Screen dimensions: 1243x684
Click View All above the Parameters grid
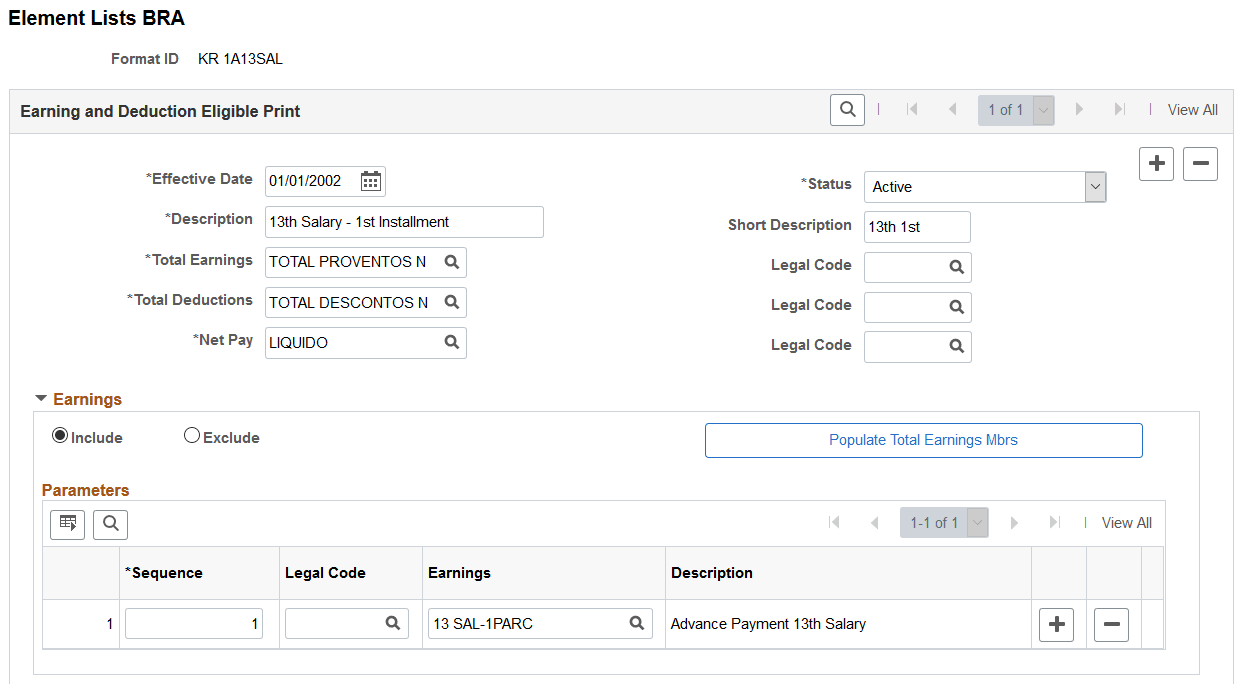point(1126,522)
